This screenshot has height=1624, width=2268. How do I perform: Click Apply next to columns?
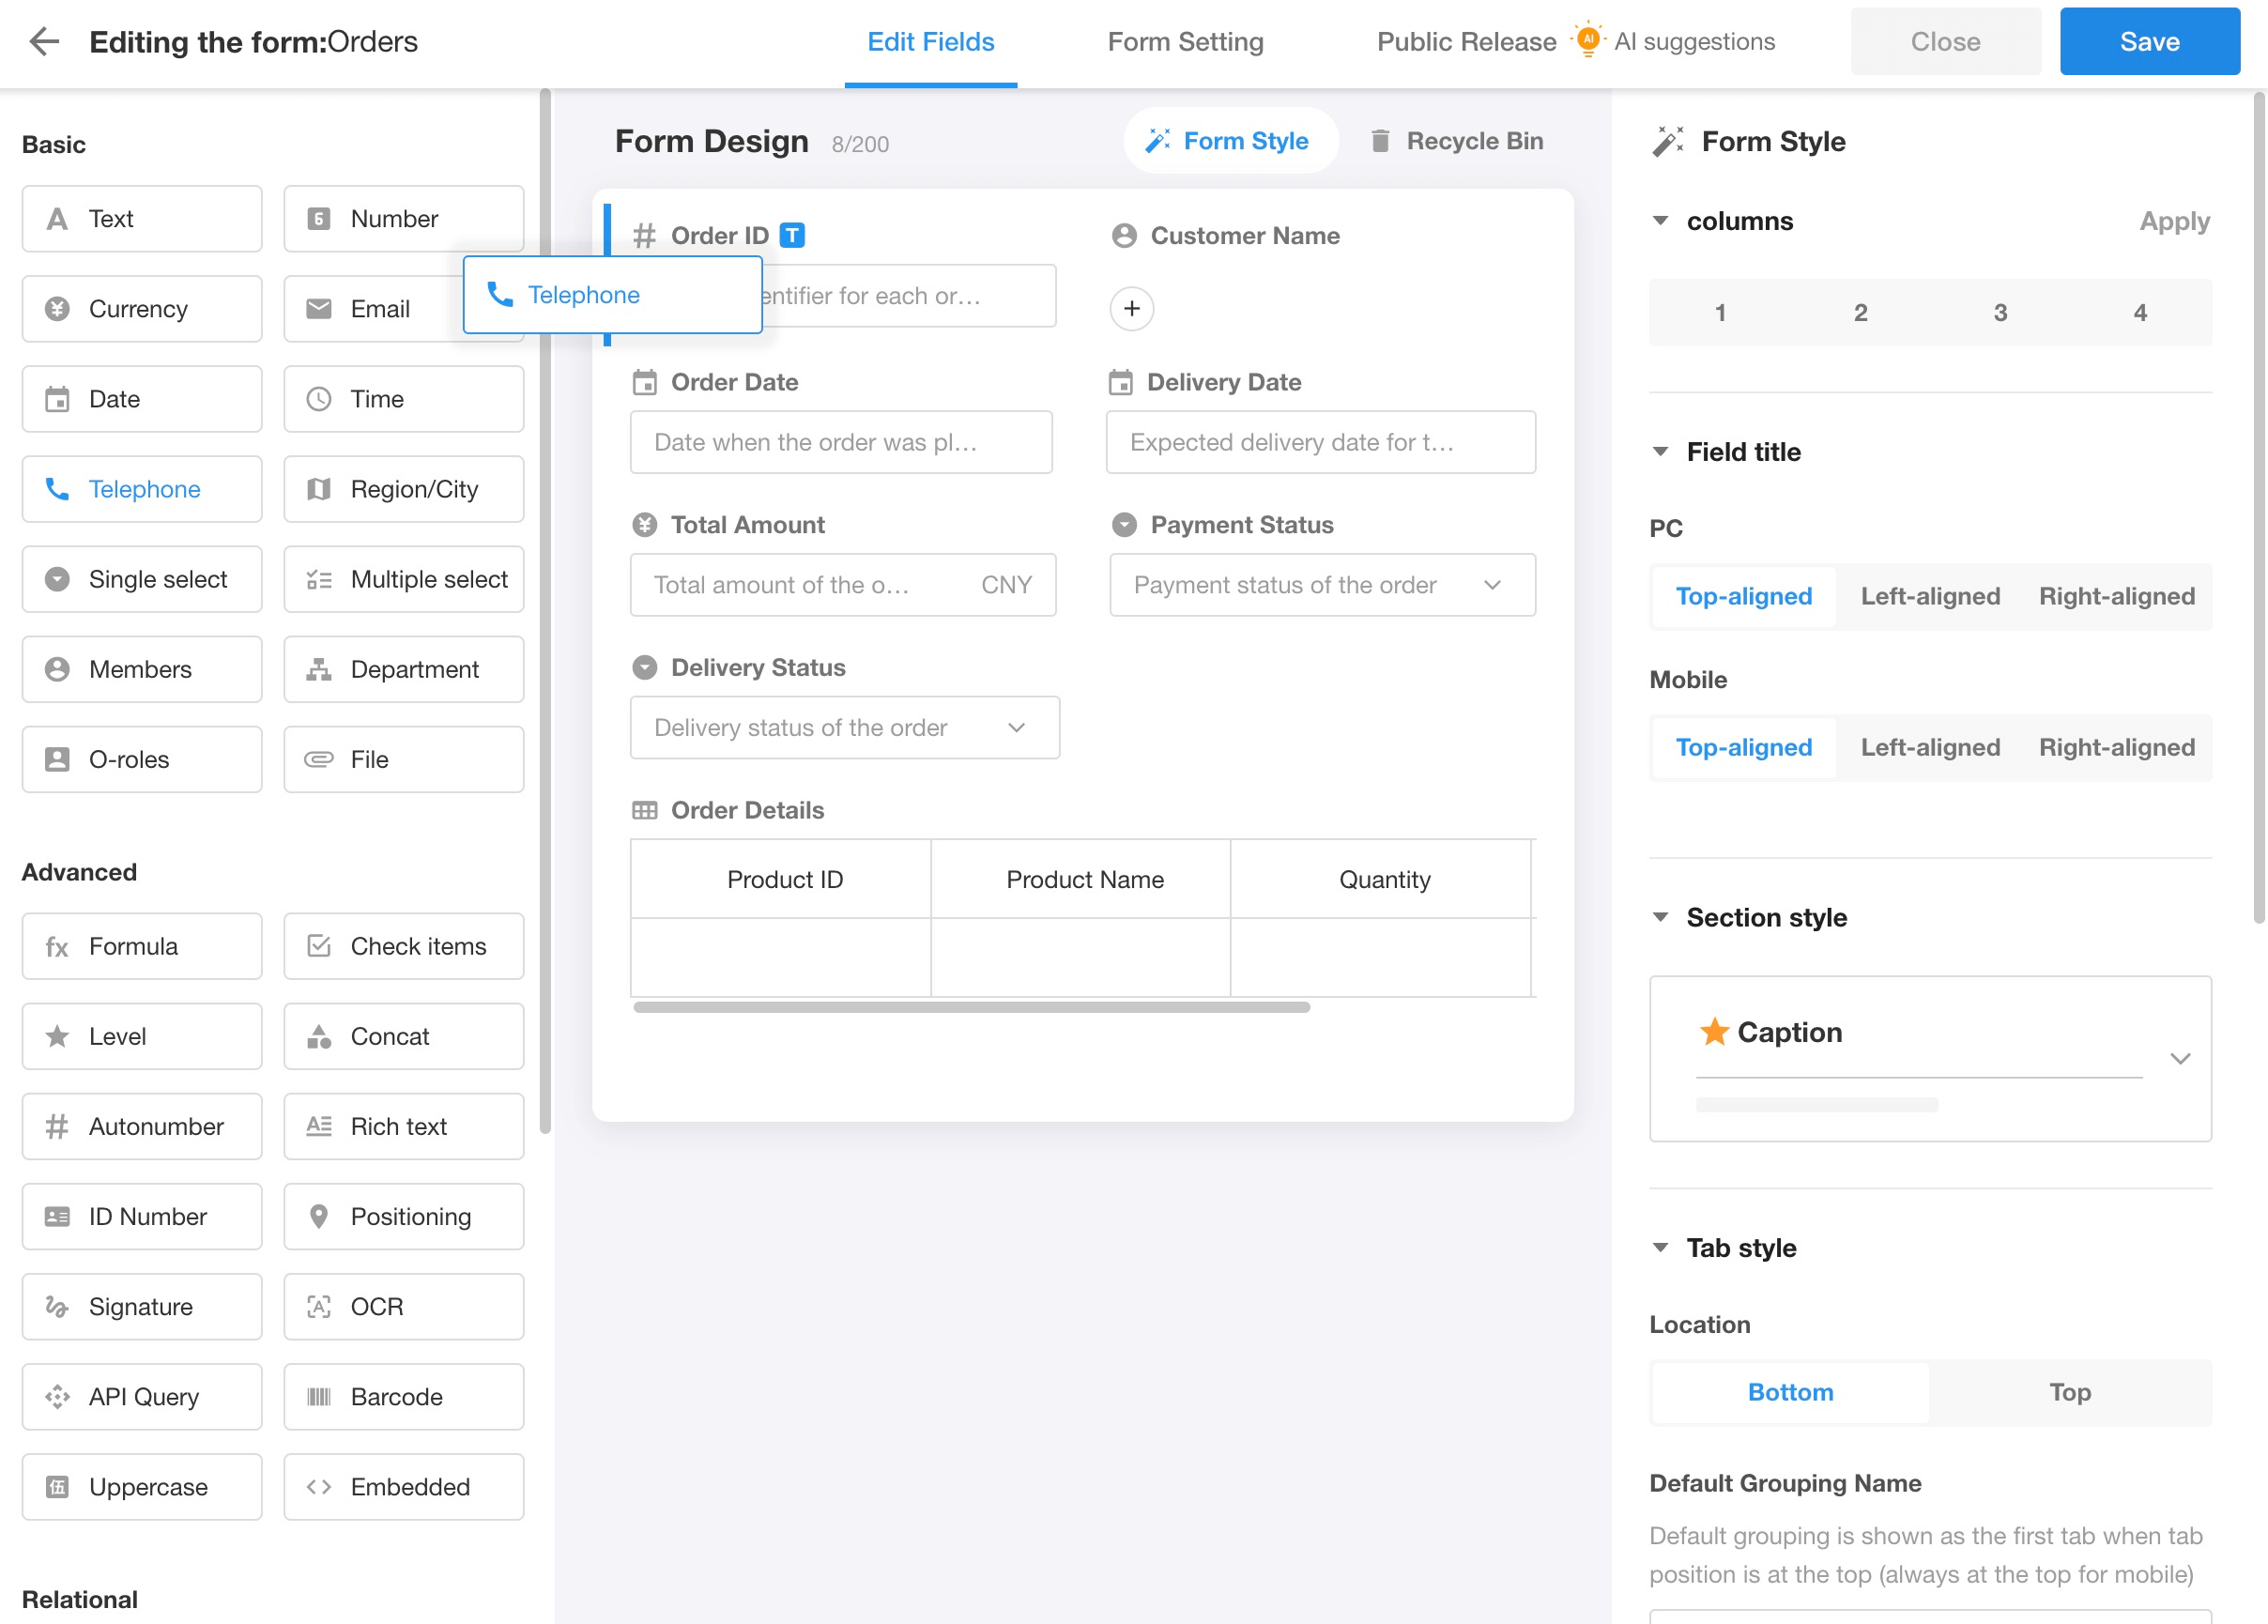(2174, 221)
